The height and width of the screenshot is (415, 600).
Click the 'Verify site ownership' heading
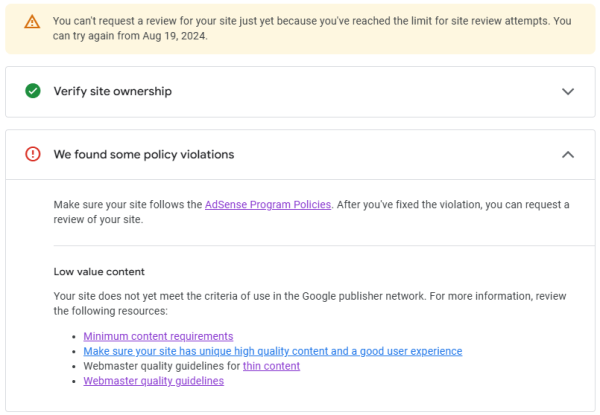pyautogui.click(x=112, y=91)
